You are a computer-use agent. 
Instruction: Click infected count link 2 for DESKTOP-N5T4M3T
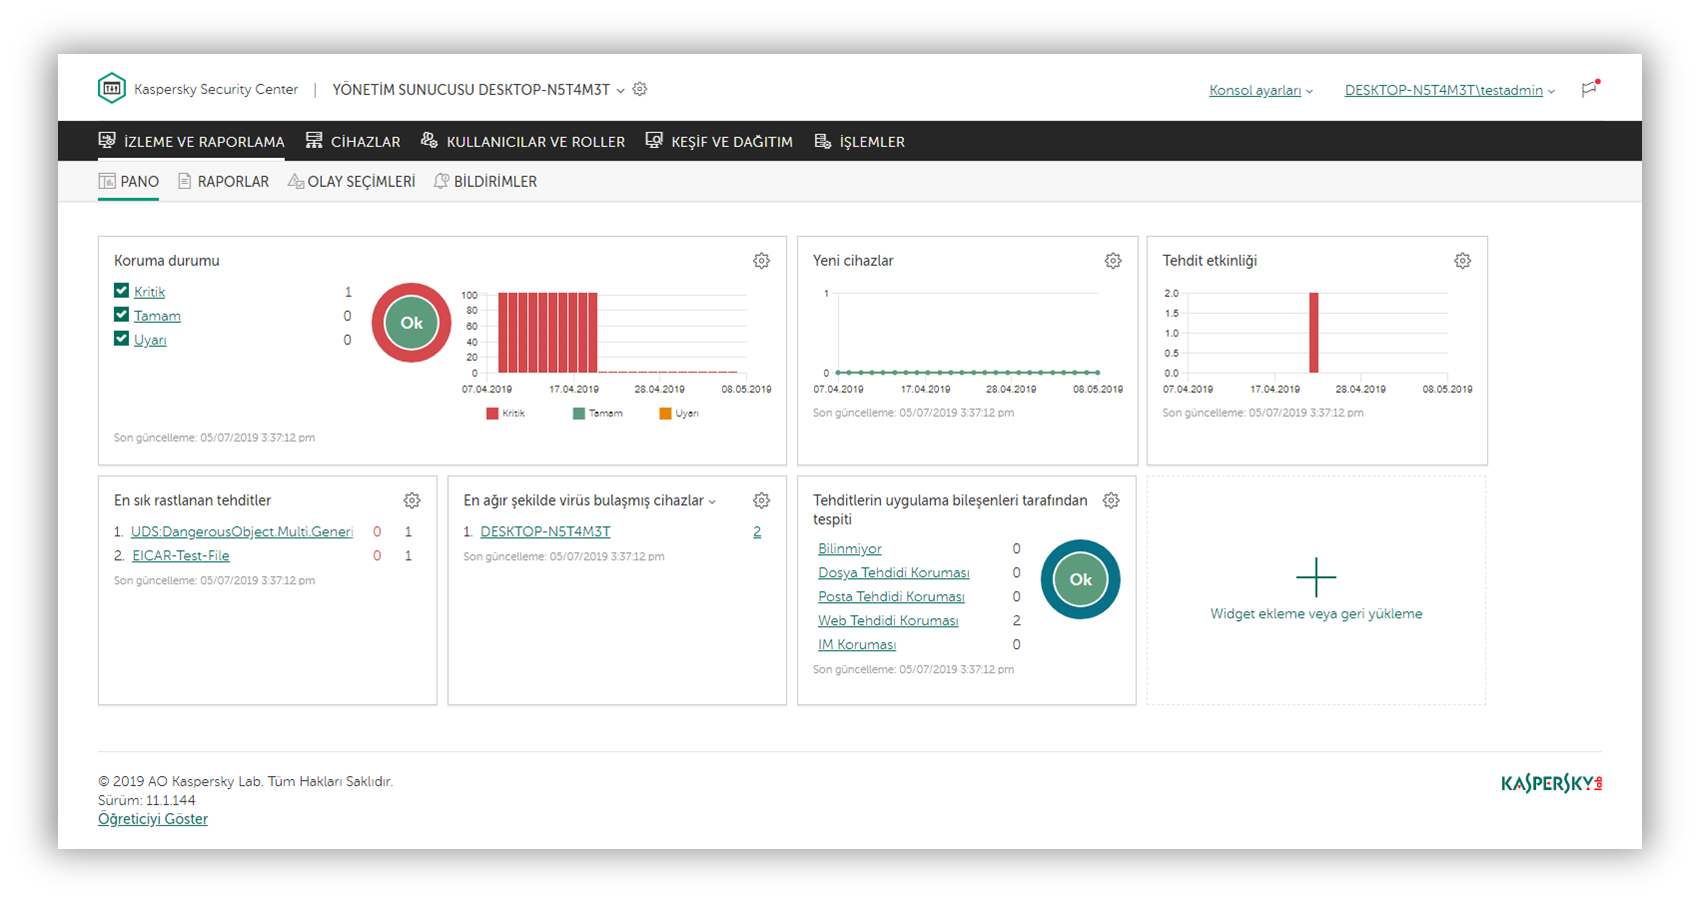[x=757, y=532]
